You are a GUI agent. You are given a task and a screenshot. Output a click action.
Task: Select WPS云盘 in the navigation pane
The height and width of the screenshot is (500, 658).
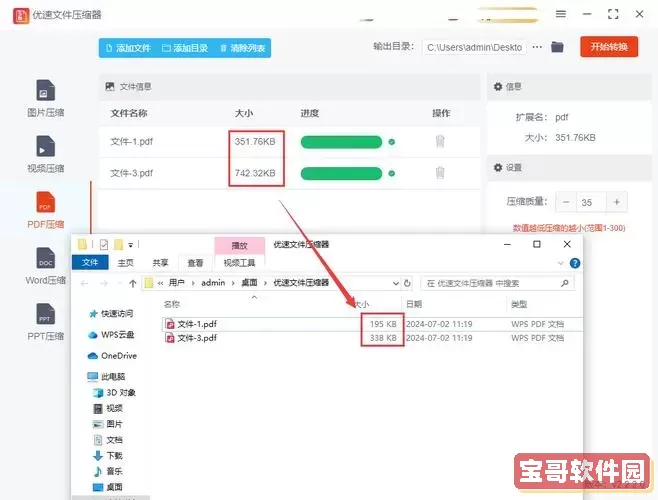[111, 335]
